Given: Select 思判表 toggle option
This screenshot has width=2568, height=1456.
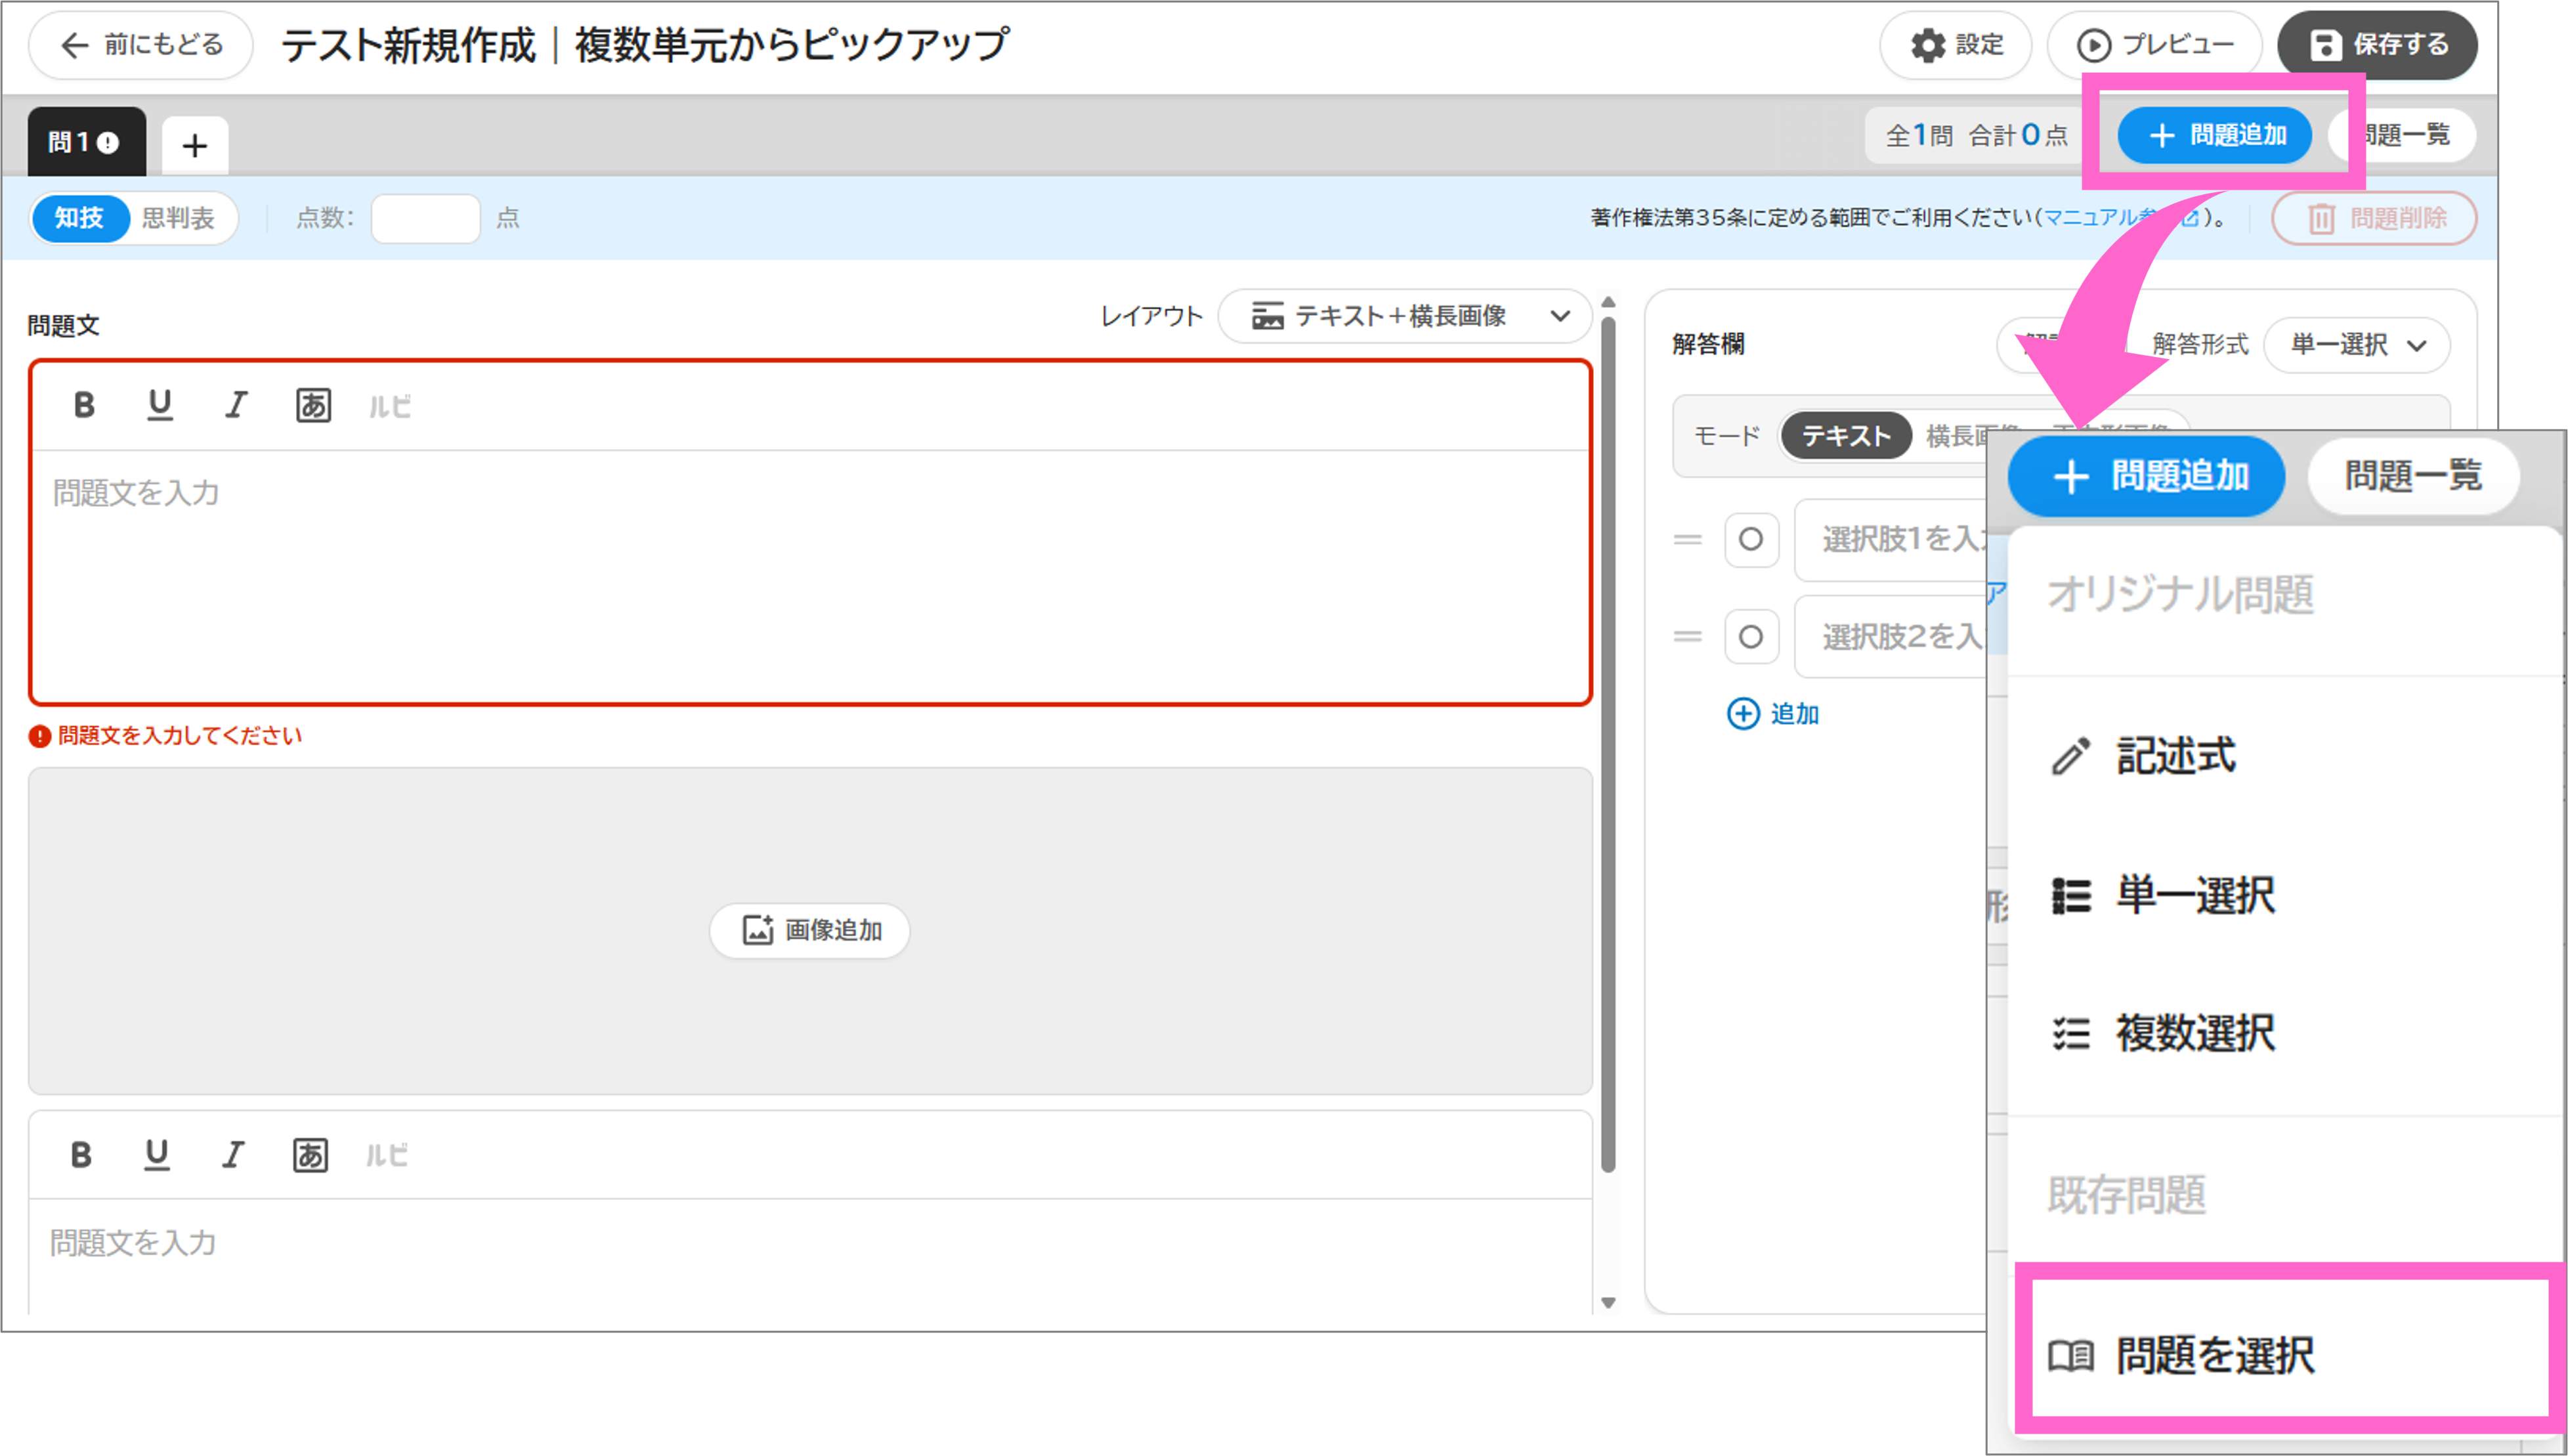Looking at the screenshot, I should tap(178, 218).
